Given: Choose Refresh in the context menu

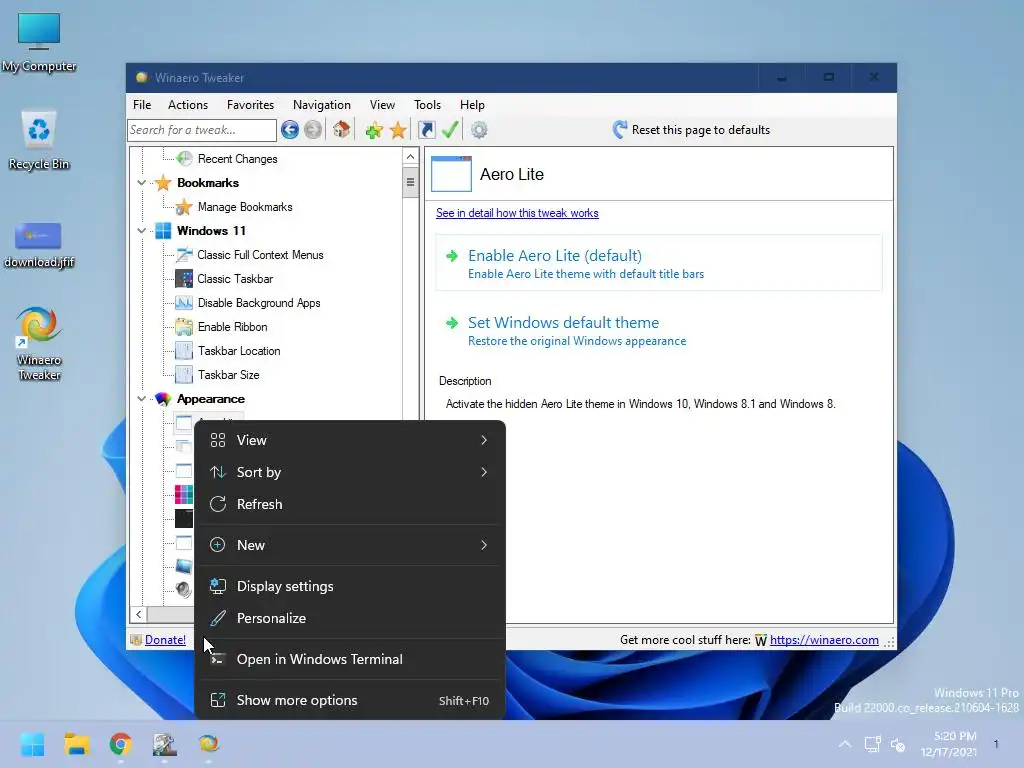Looking at the screenshot, I should tap(350, 504).
